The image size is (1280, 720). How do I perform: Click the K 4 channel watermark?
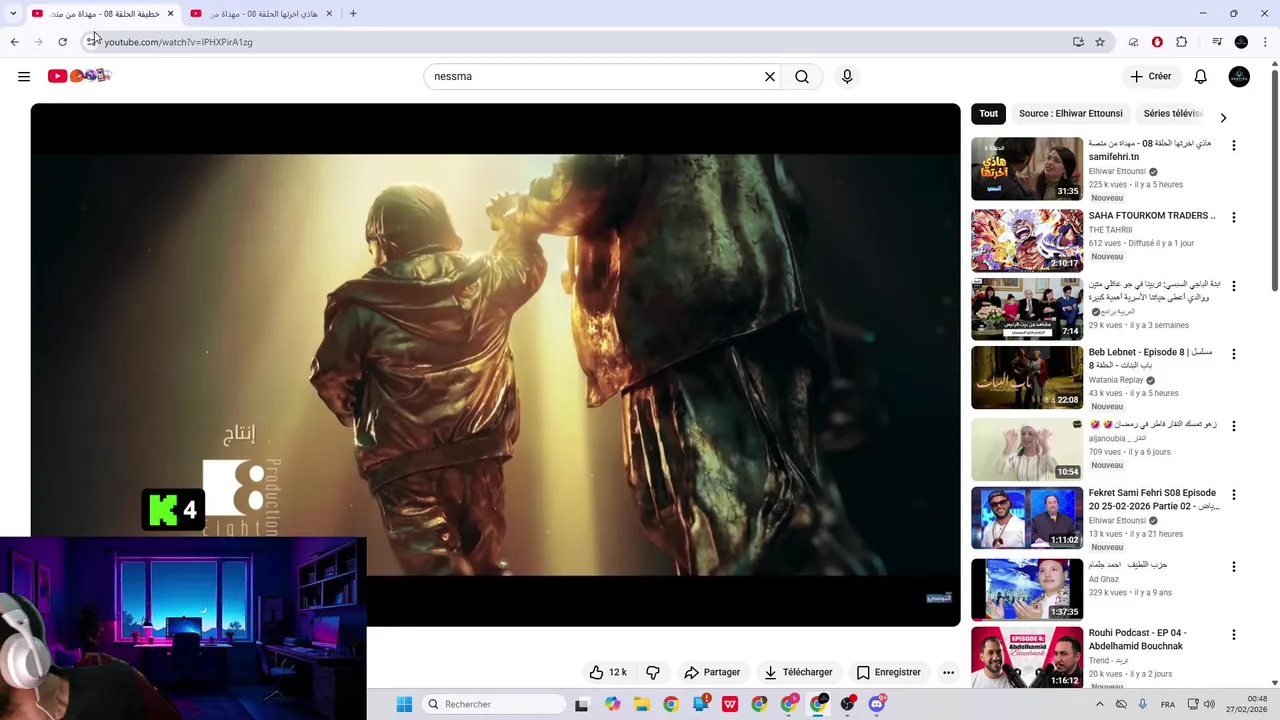coord(173,510)
